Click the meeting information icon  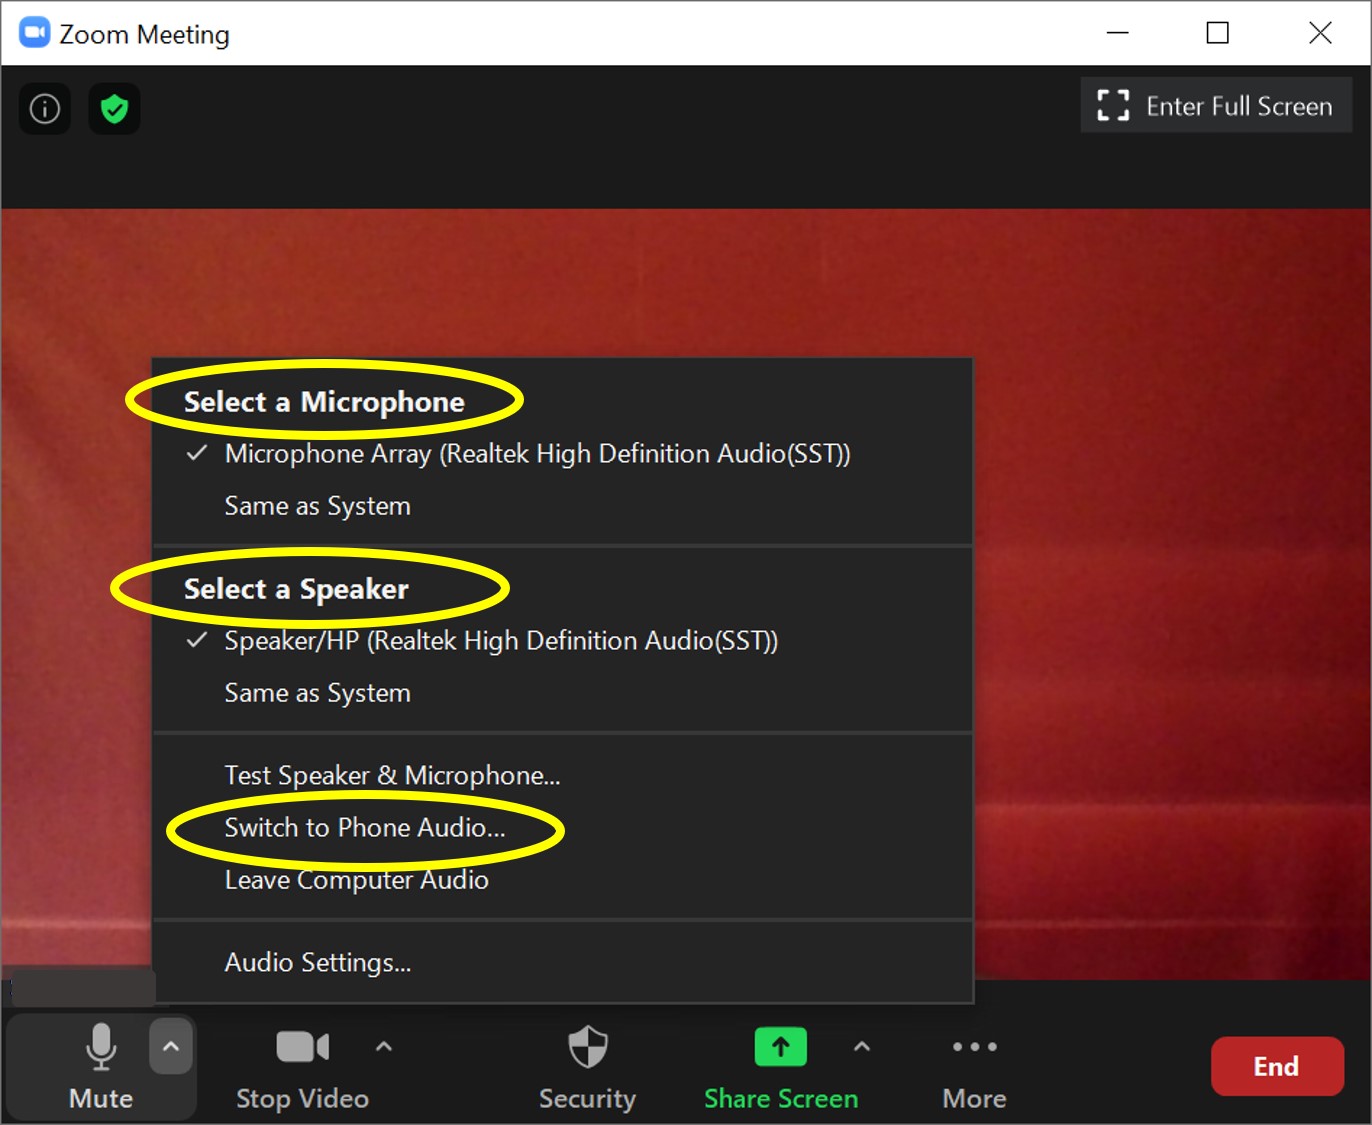coord(44,108)
